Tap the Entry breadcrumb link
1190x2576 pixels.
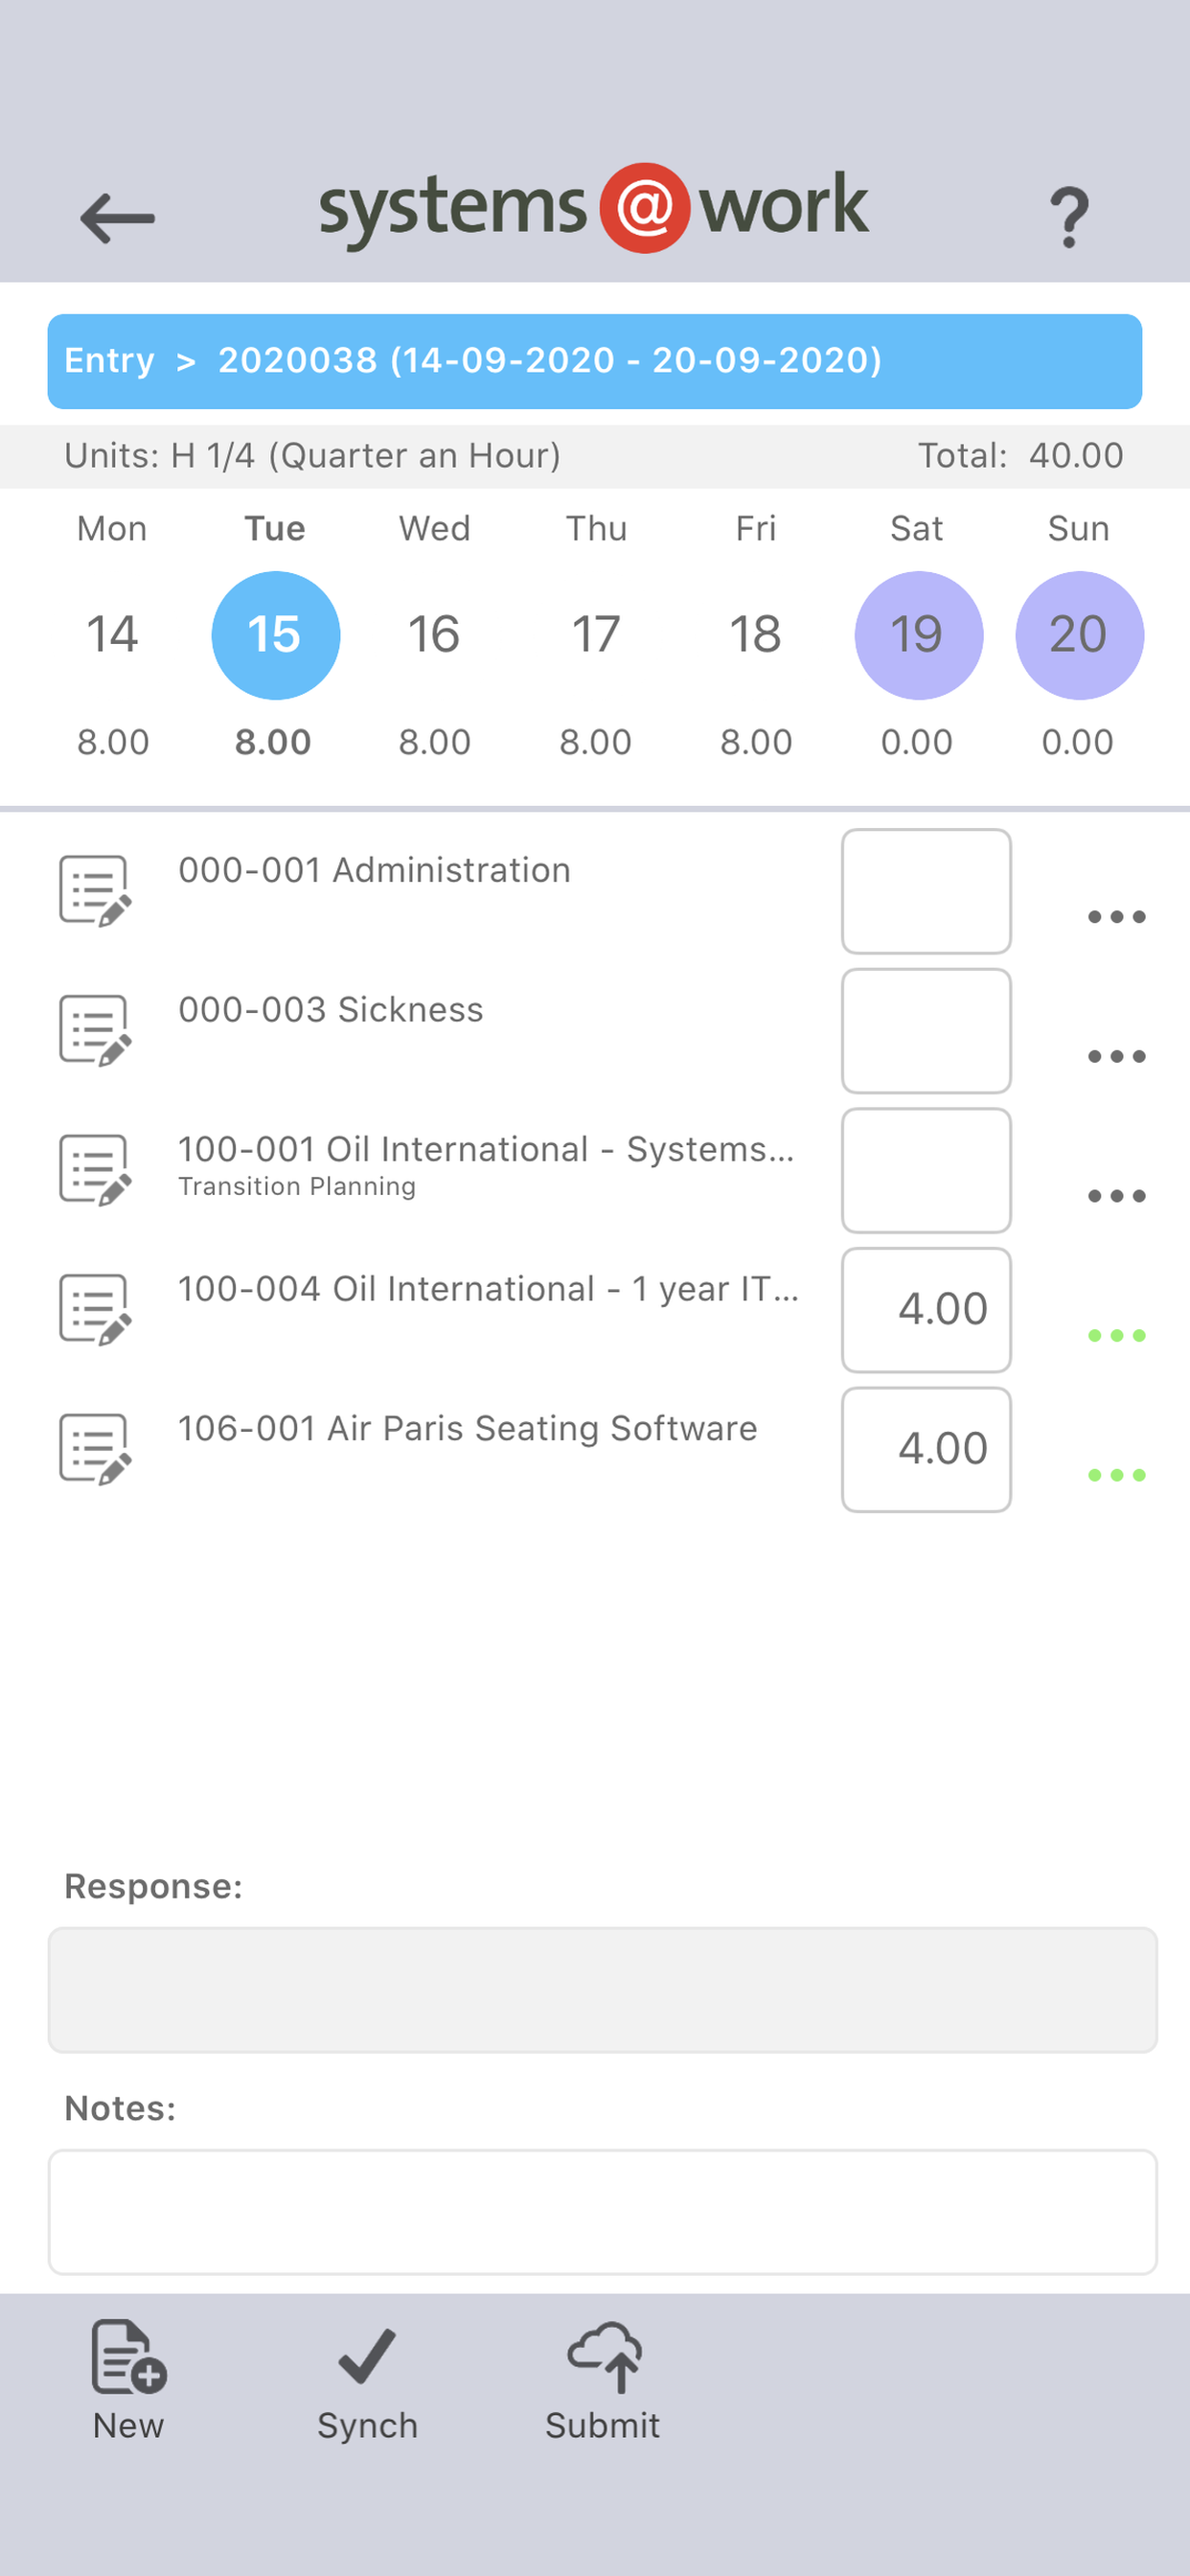(109, 360)
